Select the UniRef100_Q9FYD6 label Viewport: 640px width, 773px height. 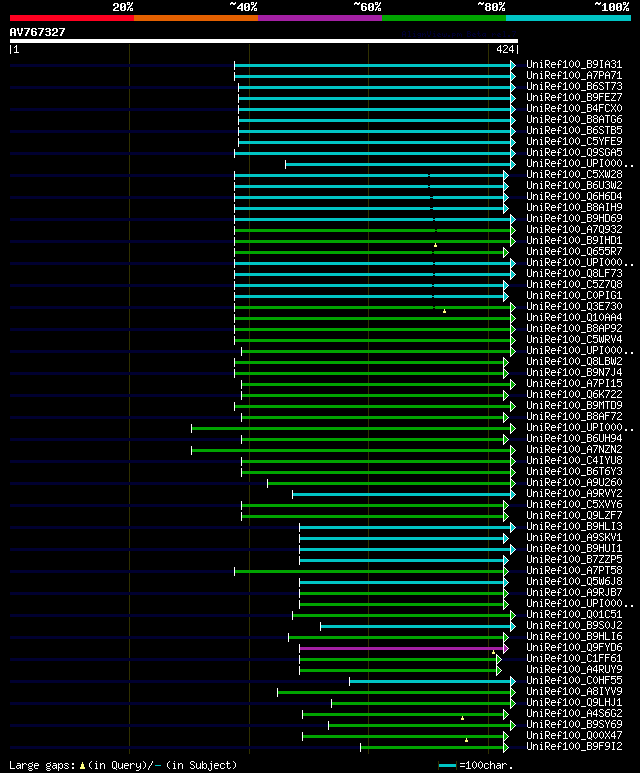coord(574,648)
